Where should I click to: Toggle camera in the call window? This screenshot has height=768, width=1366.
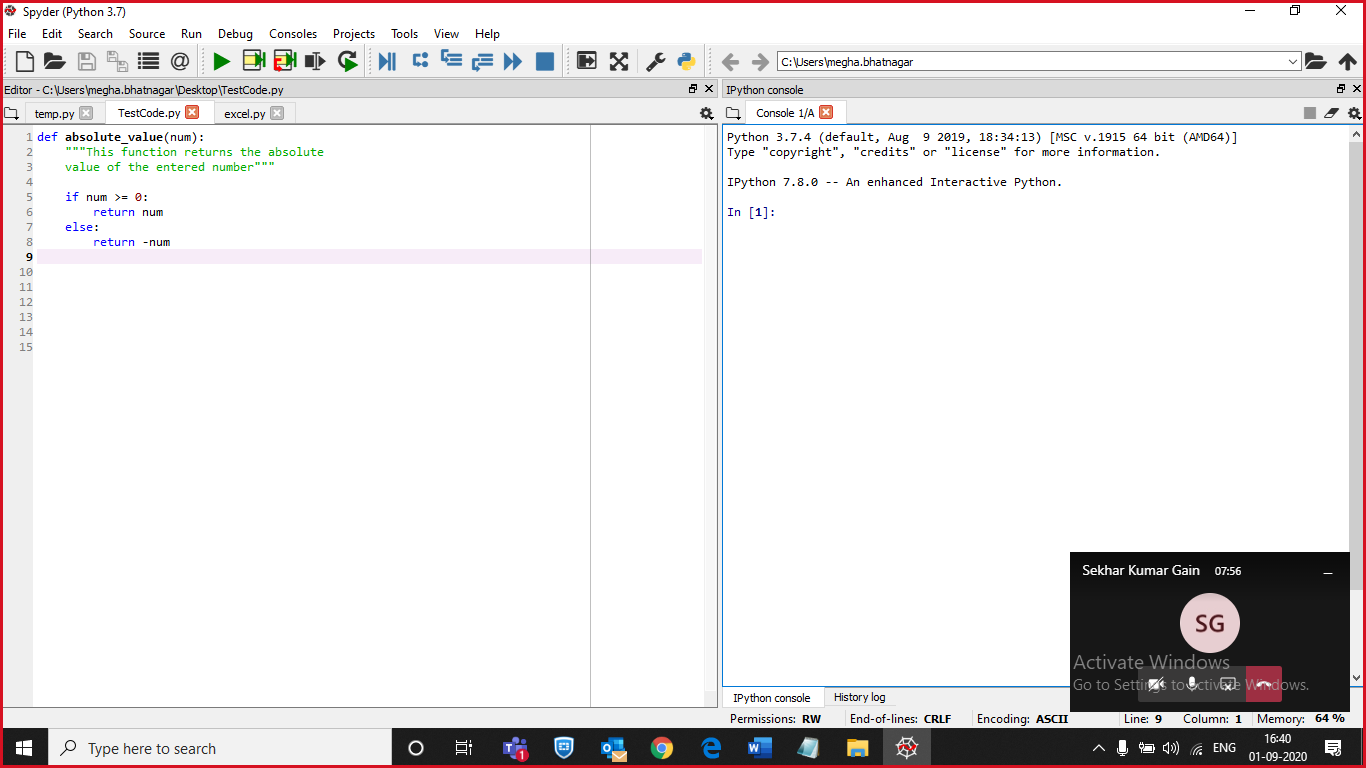click(x=1157, y=684)
